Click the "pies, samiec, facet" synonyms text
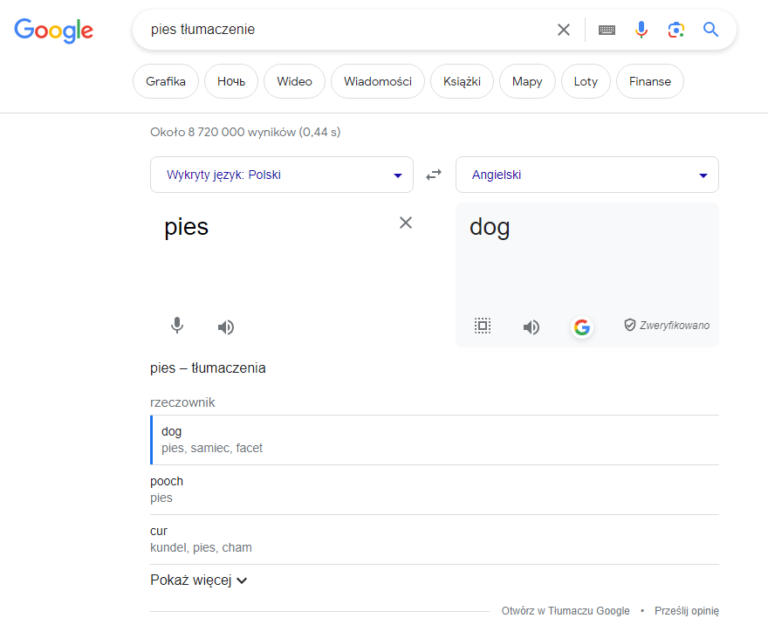 coord(212,448)
